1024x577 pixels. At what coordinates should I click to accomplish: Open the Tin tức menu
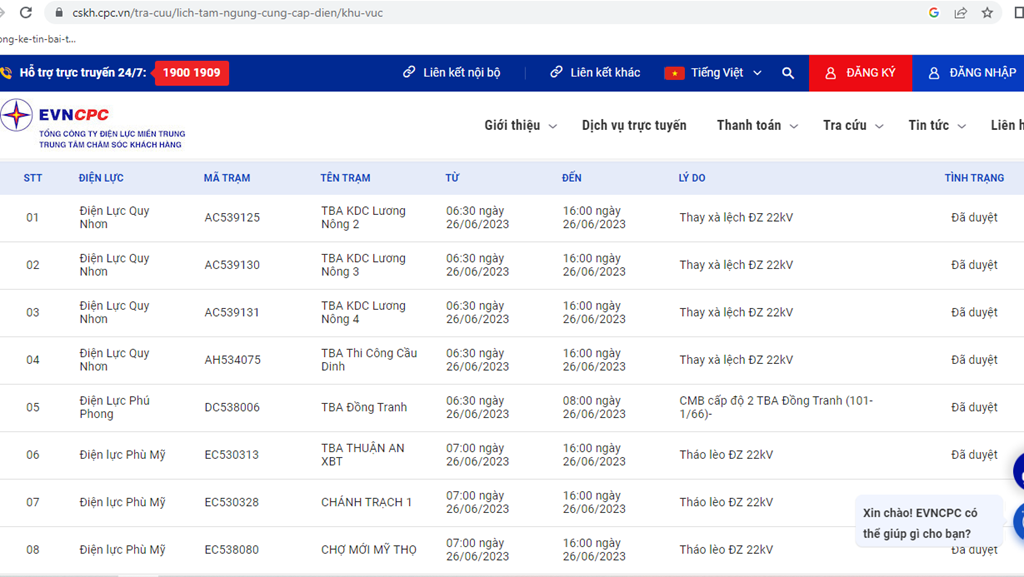pyautogui.click(x=936, y=125)
